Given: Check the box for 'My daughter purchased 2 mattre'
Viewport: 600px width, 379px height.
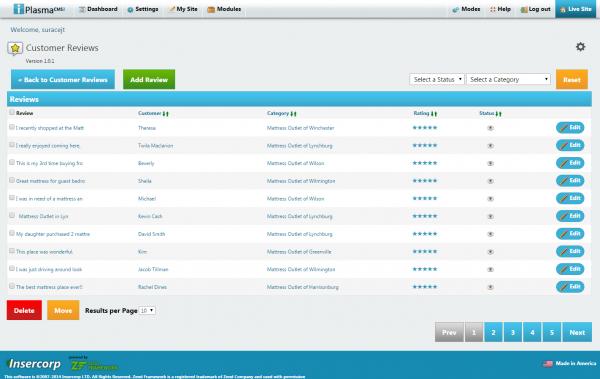Looking at the screenshot, I should click(x=12, y=233).
